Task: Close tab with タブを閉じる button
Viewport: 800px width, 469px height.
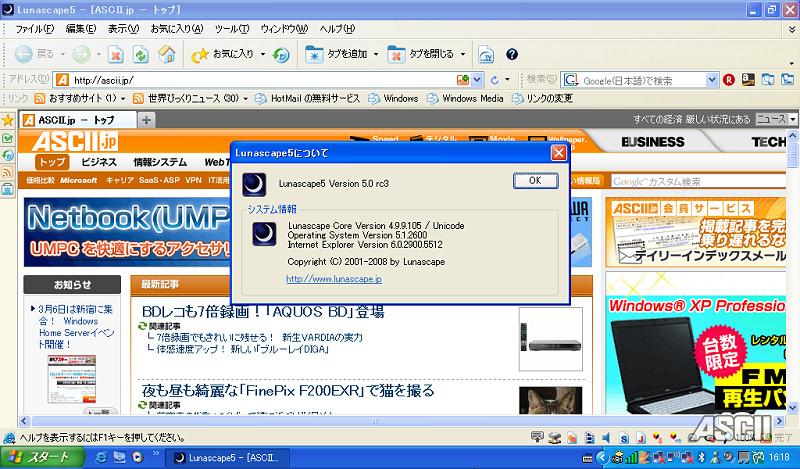Action: [420, 54]
